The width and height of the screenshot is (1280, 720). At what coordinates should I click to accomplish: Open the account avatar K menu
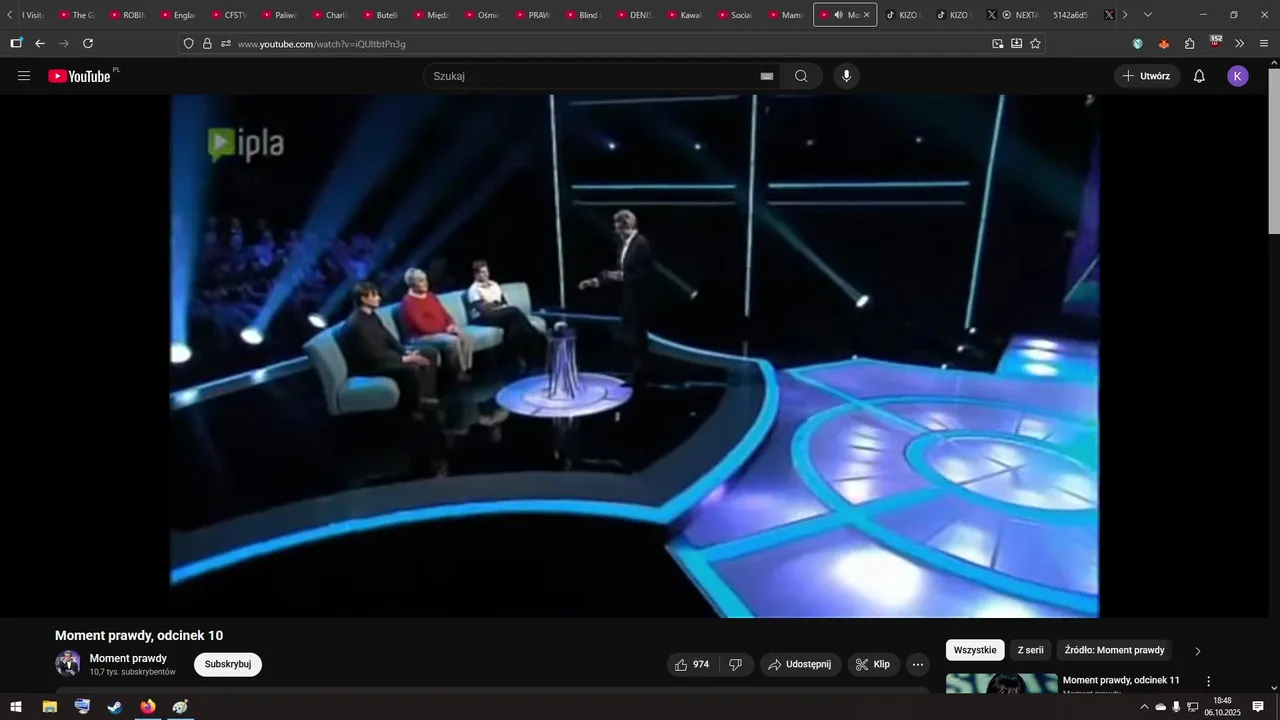pyautogui.click(x=1238, y=76)
